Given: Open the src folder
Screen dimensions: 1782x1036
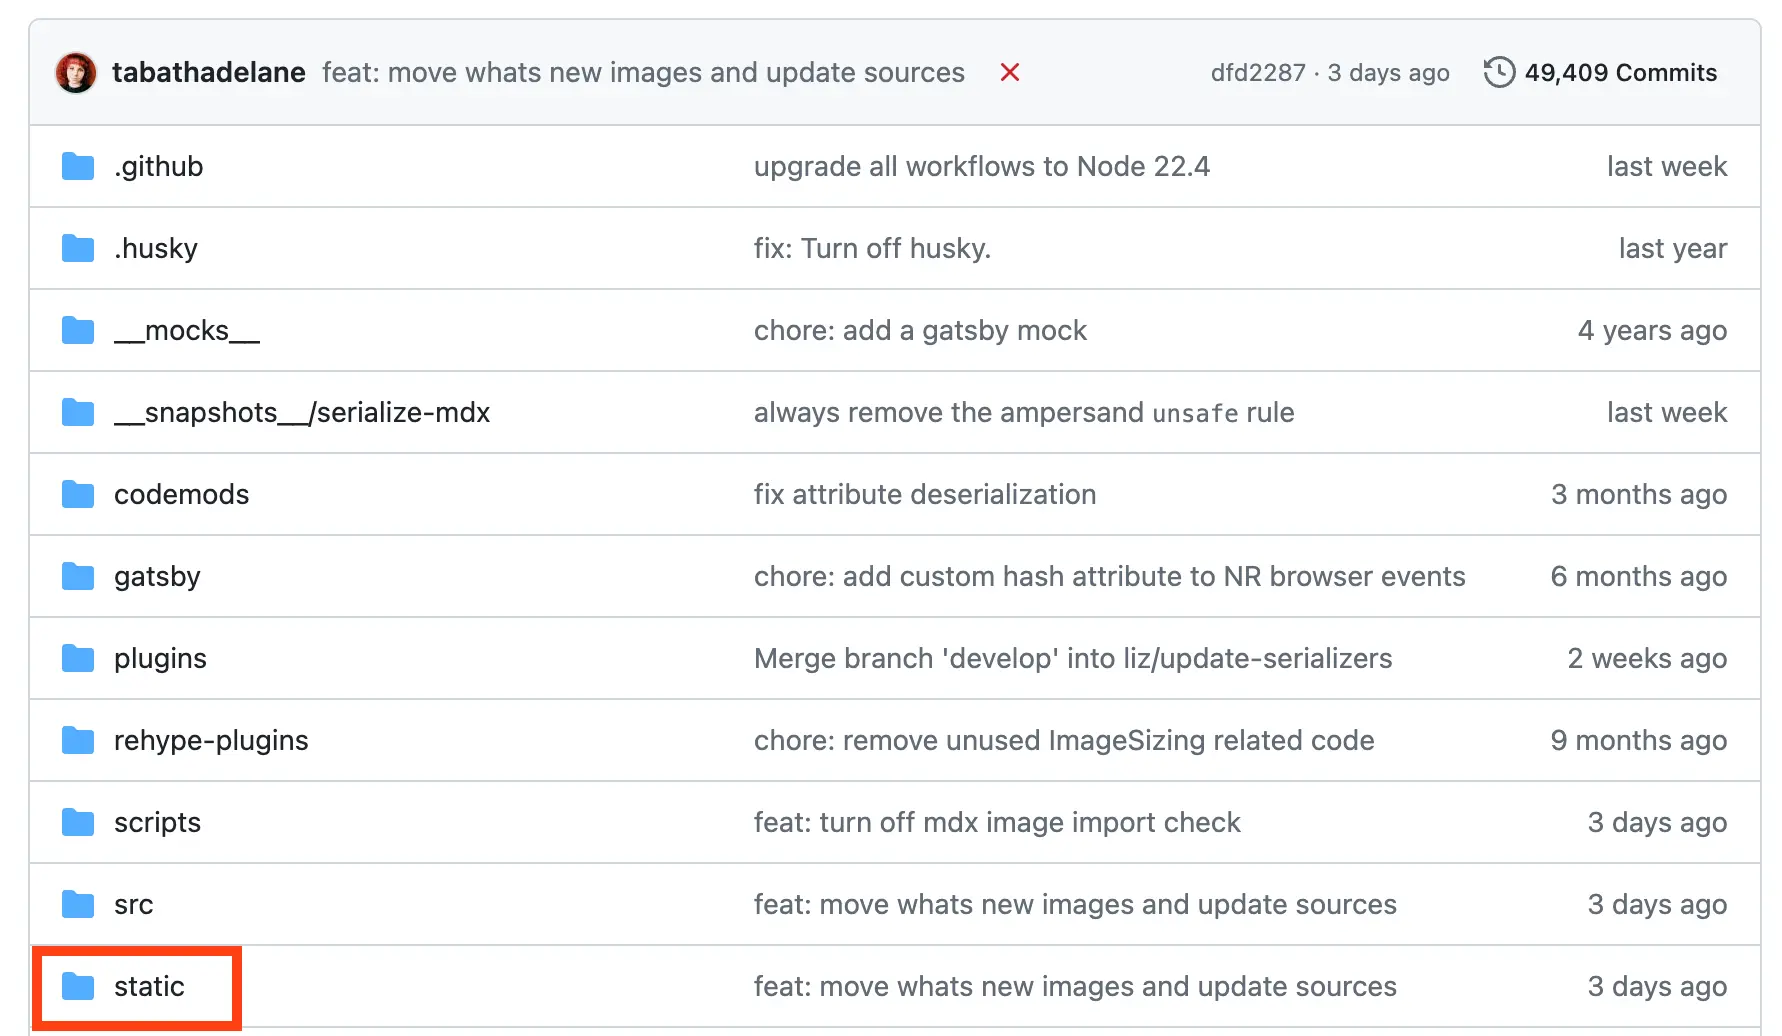Looking at the screenshot, I should click(x=133, y=905).
